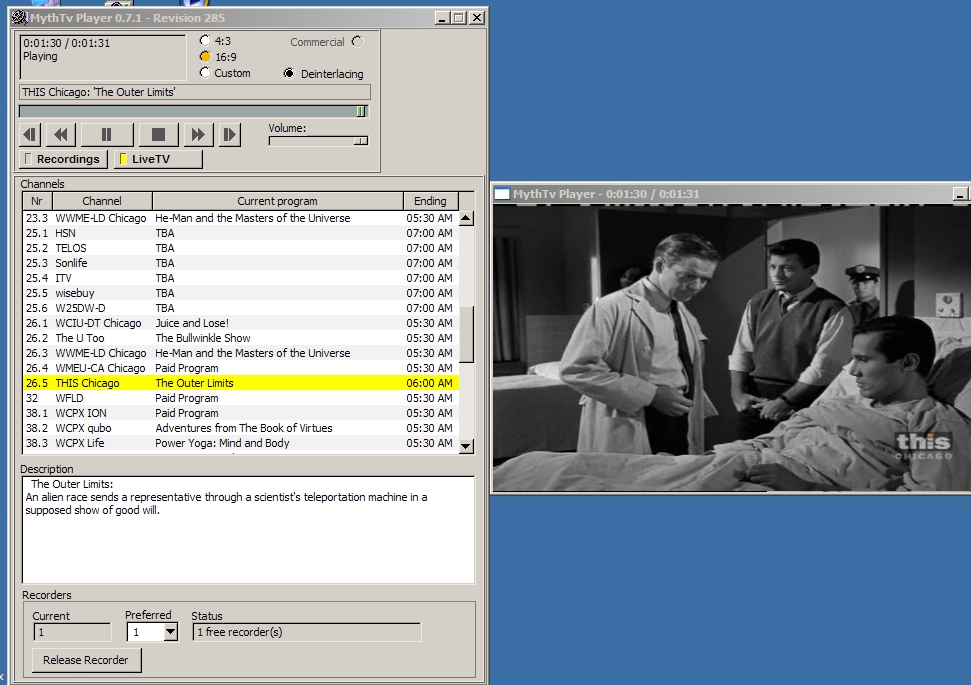Sort channels by the Nr column header

37,201
